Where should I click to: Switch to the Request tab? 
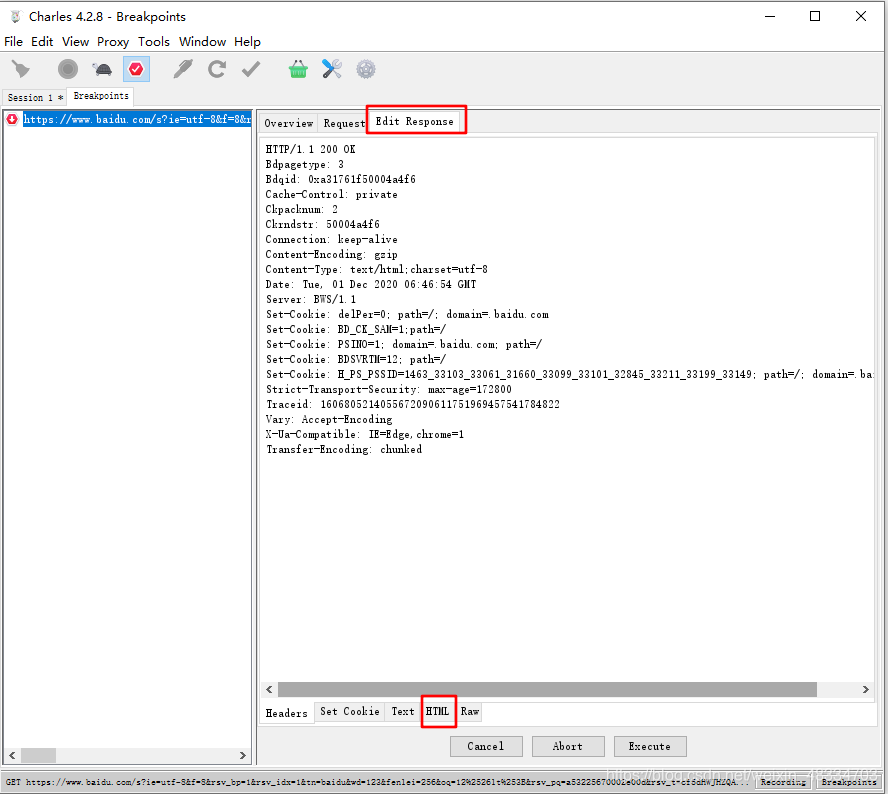point(344,123)
